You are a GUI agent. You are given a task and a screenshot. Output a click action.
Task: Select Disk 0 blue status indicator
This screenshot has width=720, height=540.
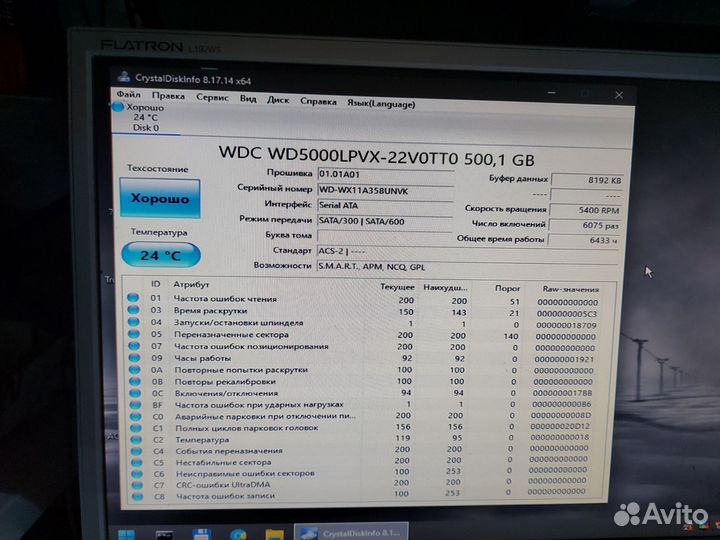[x=118, y=107]
